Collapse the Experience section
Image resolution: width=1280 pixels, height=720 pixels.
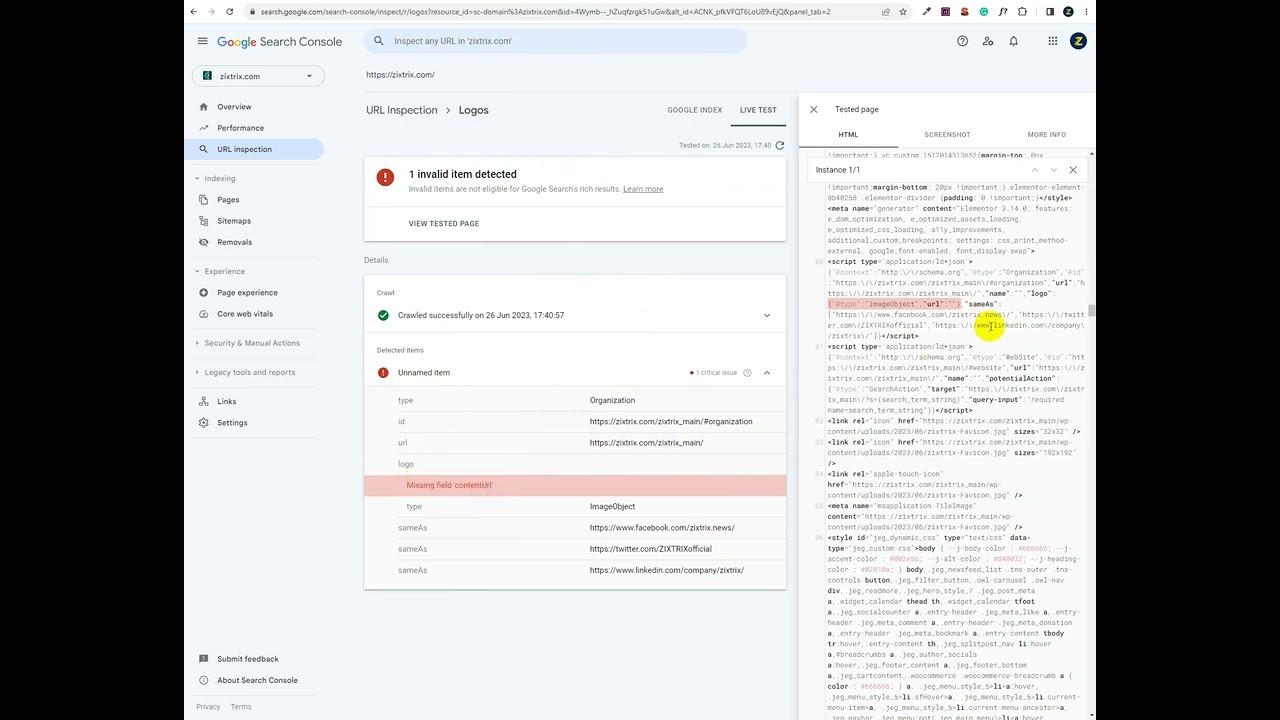pos(224,271)
